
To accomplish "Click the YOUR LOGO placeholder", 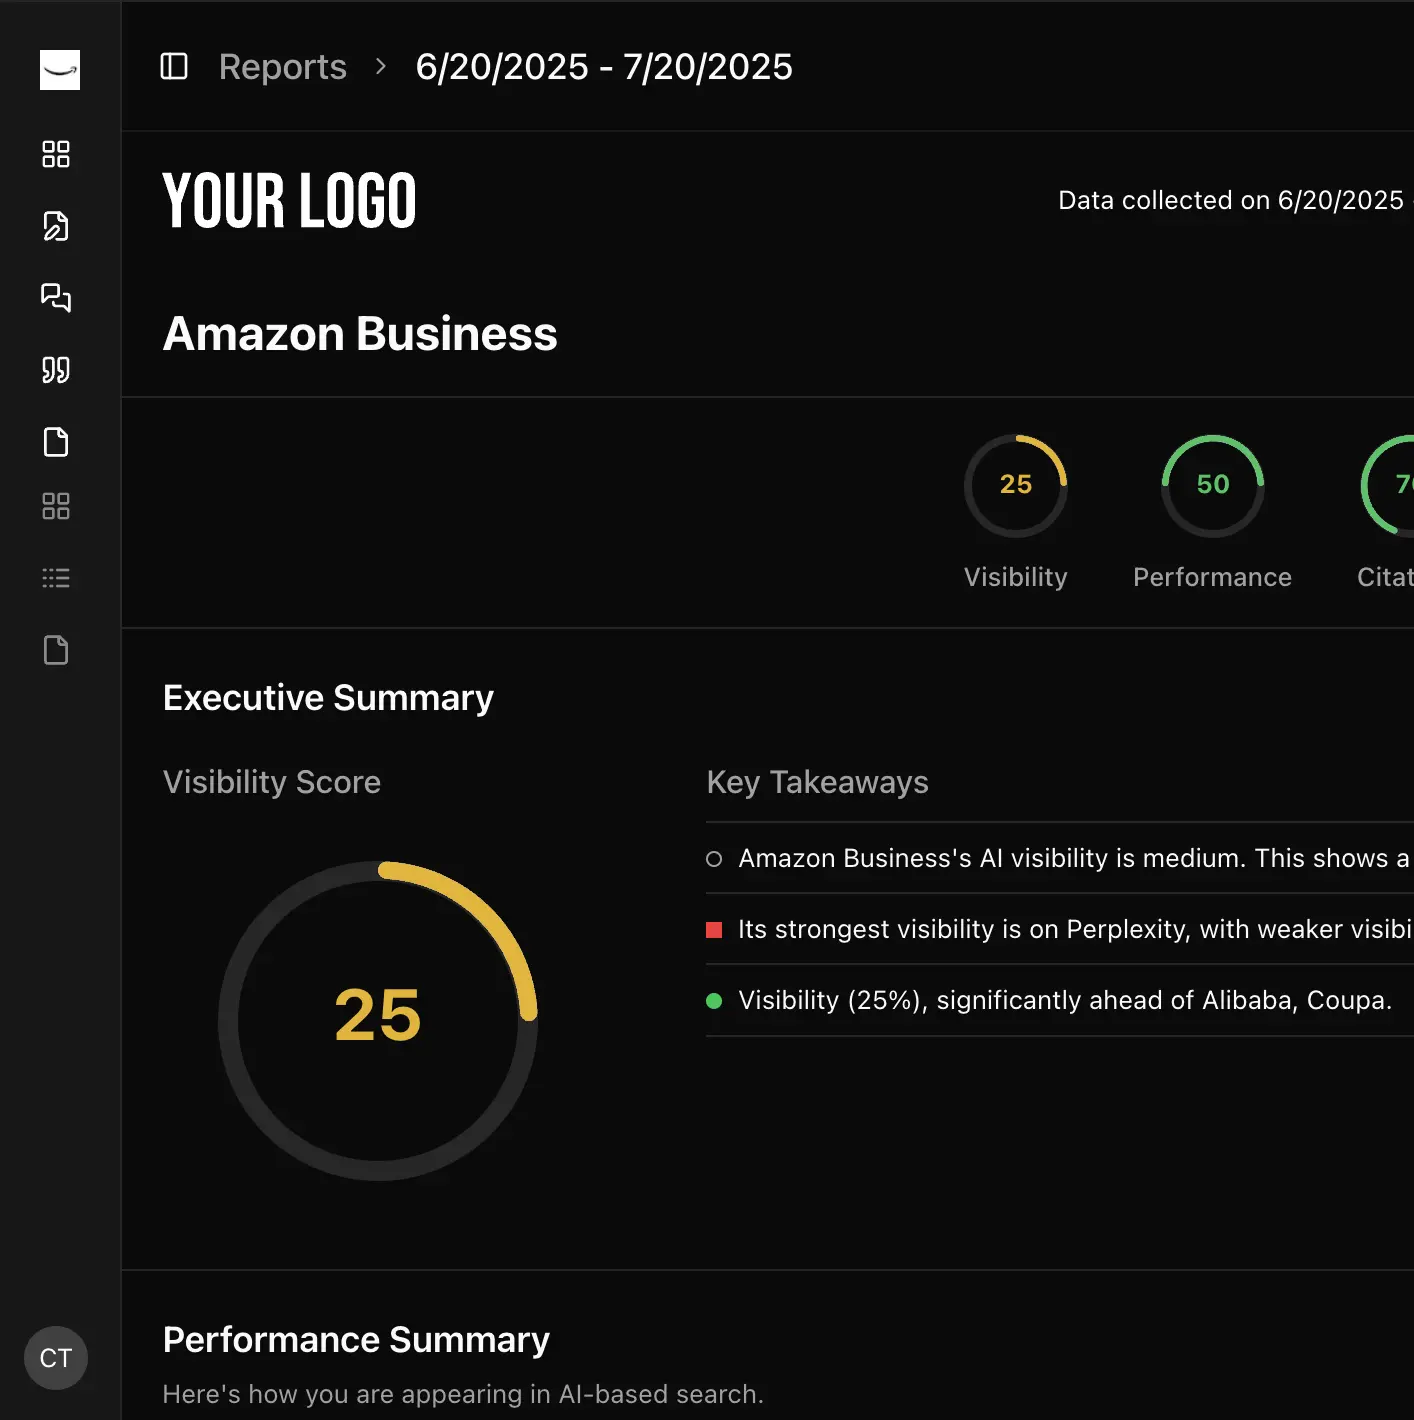I will [290, 201].
